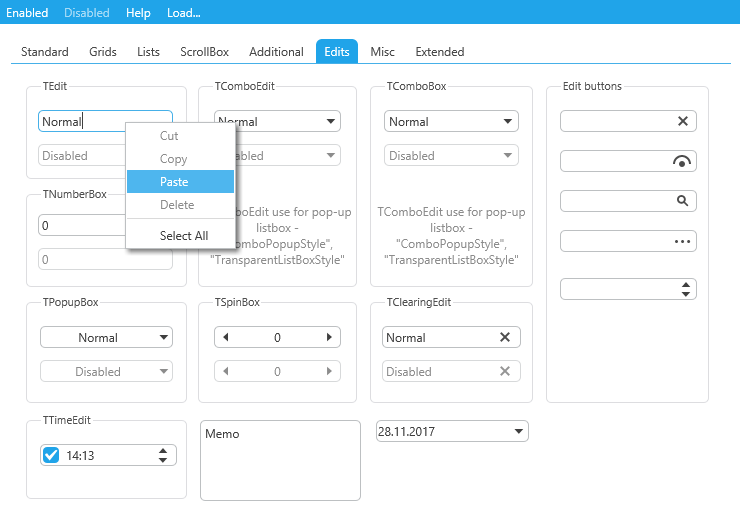Open the Disabled menu in top bar
740x509 pixels.
(87, 13)
